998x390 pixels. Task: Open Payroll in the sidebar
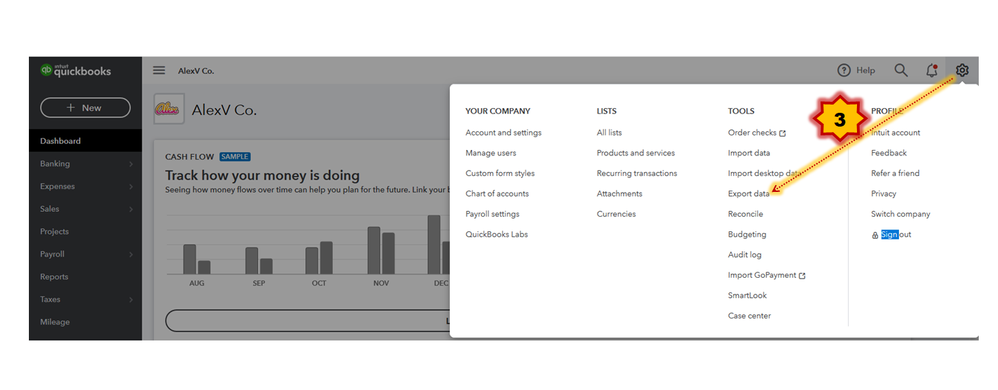tap(52, 254)
